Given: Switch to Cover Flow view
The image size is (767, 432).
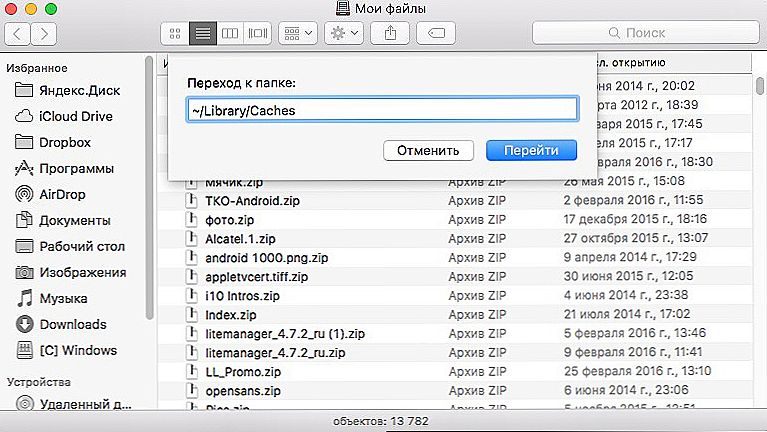Looking at the screenshot, I should click(x=257, y=33).
